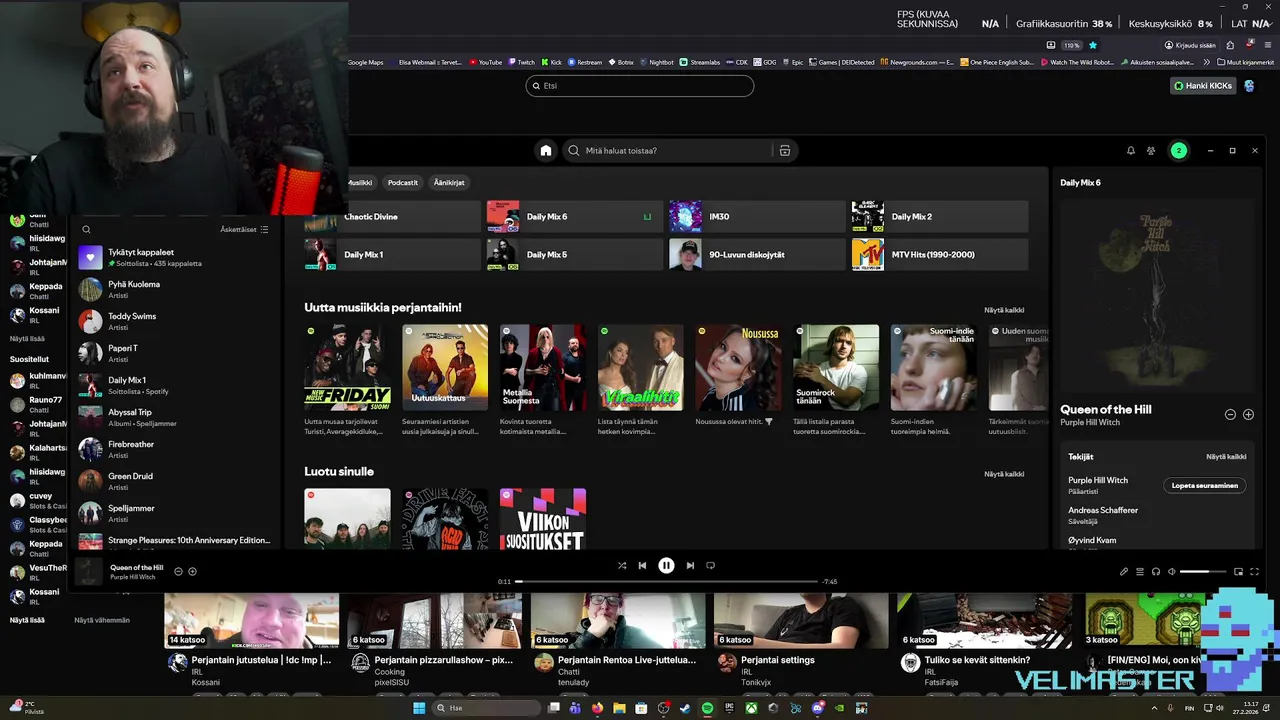
Task: Toggle shuffle in Spotify player
Action: point(622,566)
